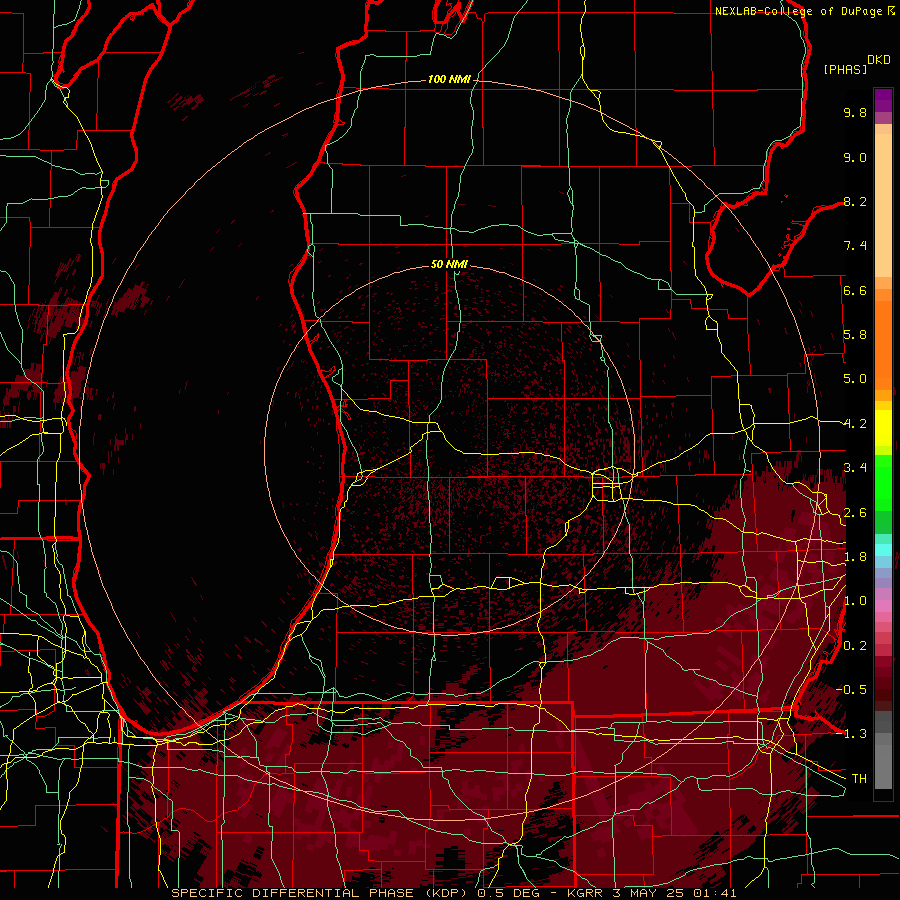Click the [PHAS] legend header
This screenshot has height=900, width=900.
(x=845, y=70)
